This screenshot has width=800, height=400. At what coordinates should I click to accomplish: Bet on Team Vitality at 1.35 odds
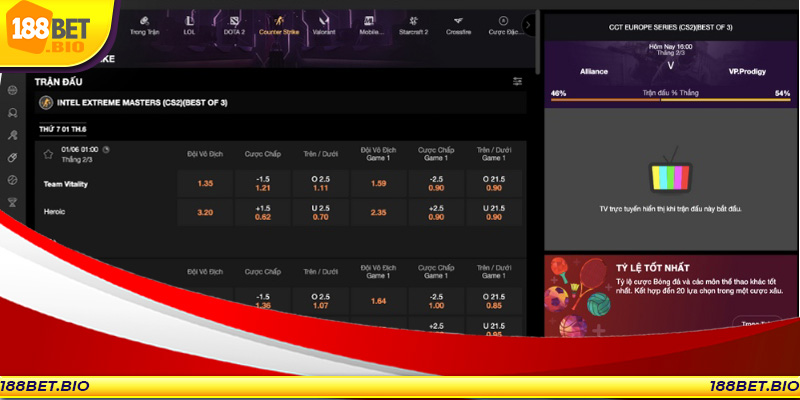point(205,184)
